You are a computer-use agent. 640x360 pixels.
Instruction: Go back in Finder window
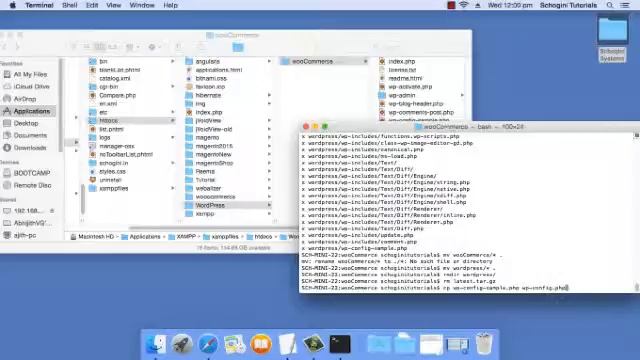point(4,47)
